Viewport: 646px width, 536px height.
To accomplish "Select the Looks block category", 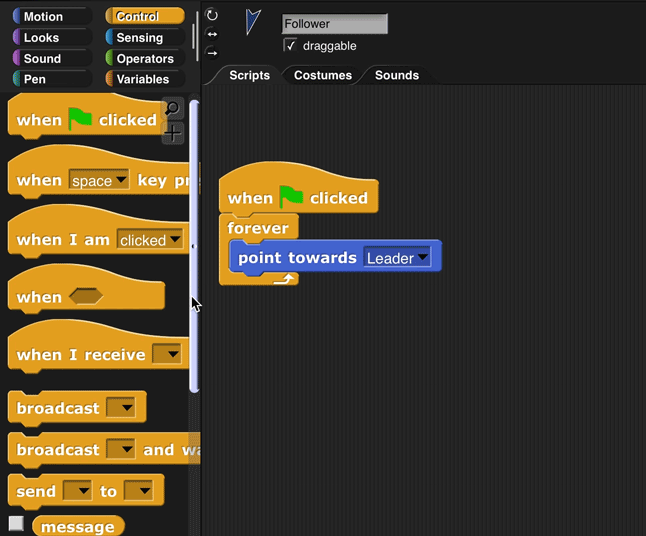I will pos(52,37).
